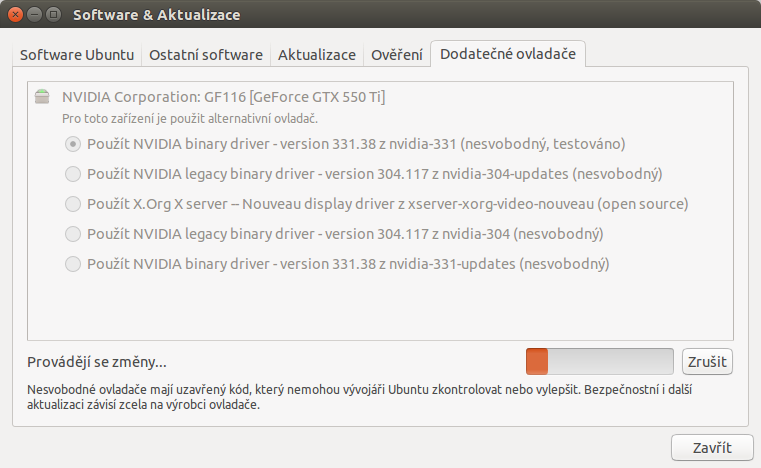This screenshot has width=761, height=468.
Task: Open the Software Ubuntu tab
Action: 77,55
